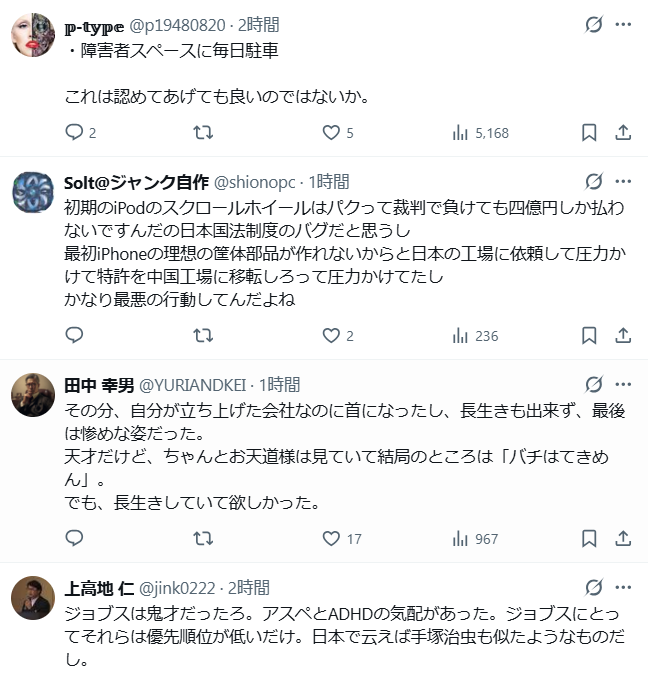Image resolution: width=648 pixels, height=681 pixels.
Task: Click Grok icon on 上高地 仁's tweet
Action: [593, 588]
